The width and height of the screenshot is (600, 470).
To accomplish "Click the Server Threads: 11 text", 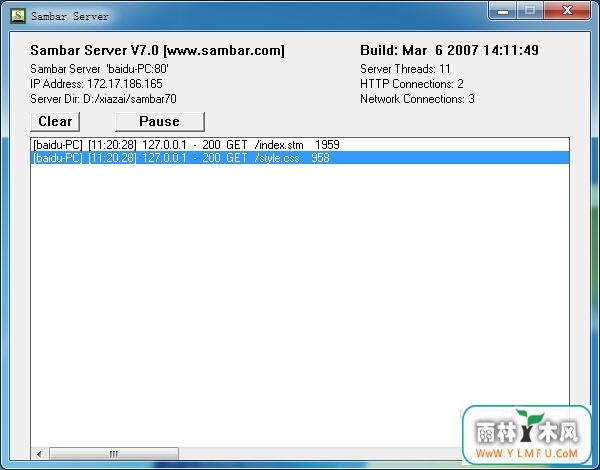I will pyautogui.click(x=405, y=69).
